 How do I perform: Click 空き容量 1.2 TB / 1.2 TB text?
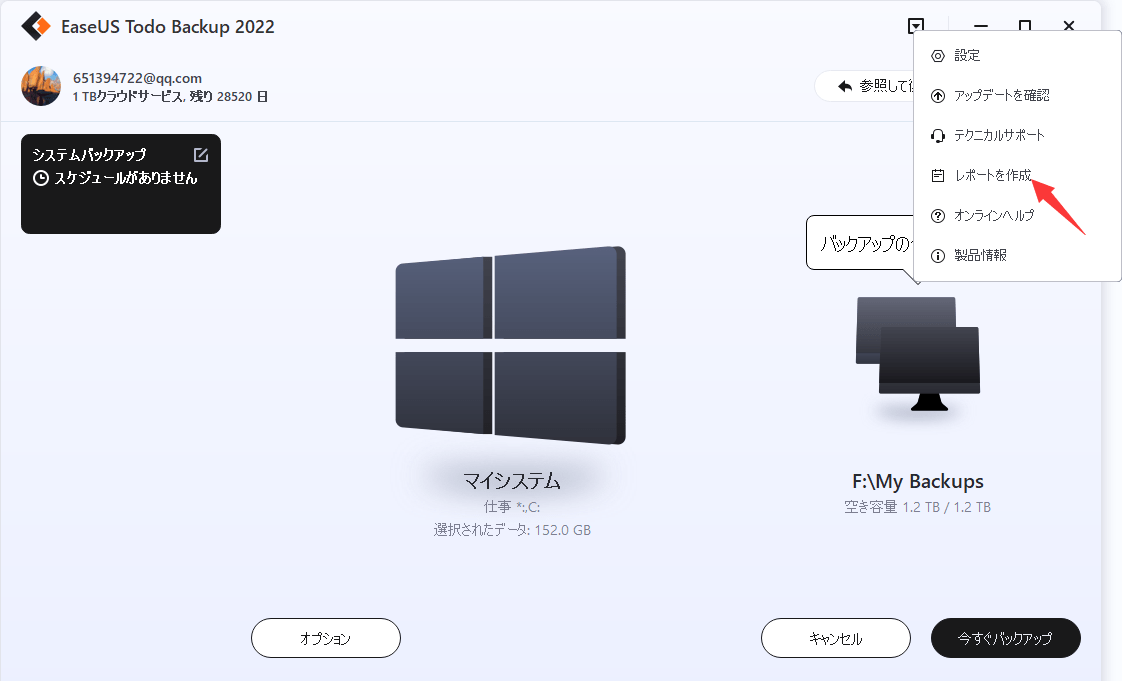pyautogui.click(x=917, y=507)
